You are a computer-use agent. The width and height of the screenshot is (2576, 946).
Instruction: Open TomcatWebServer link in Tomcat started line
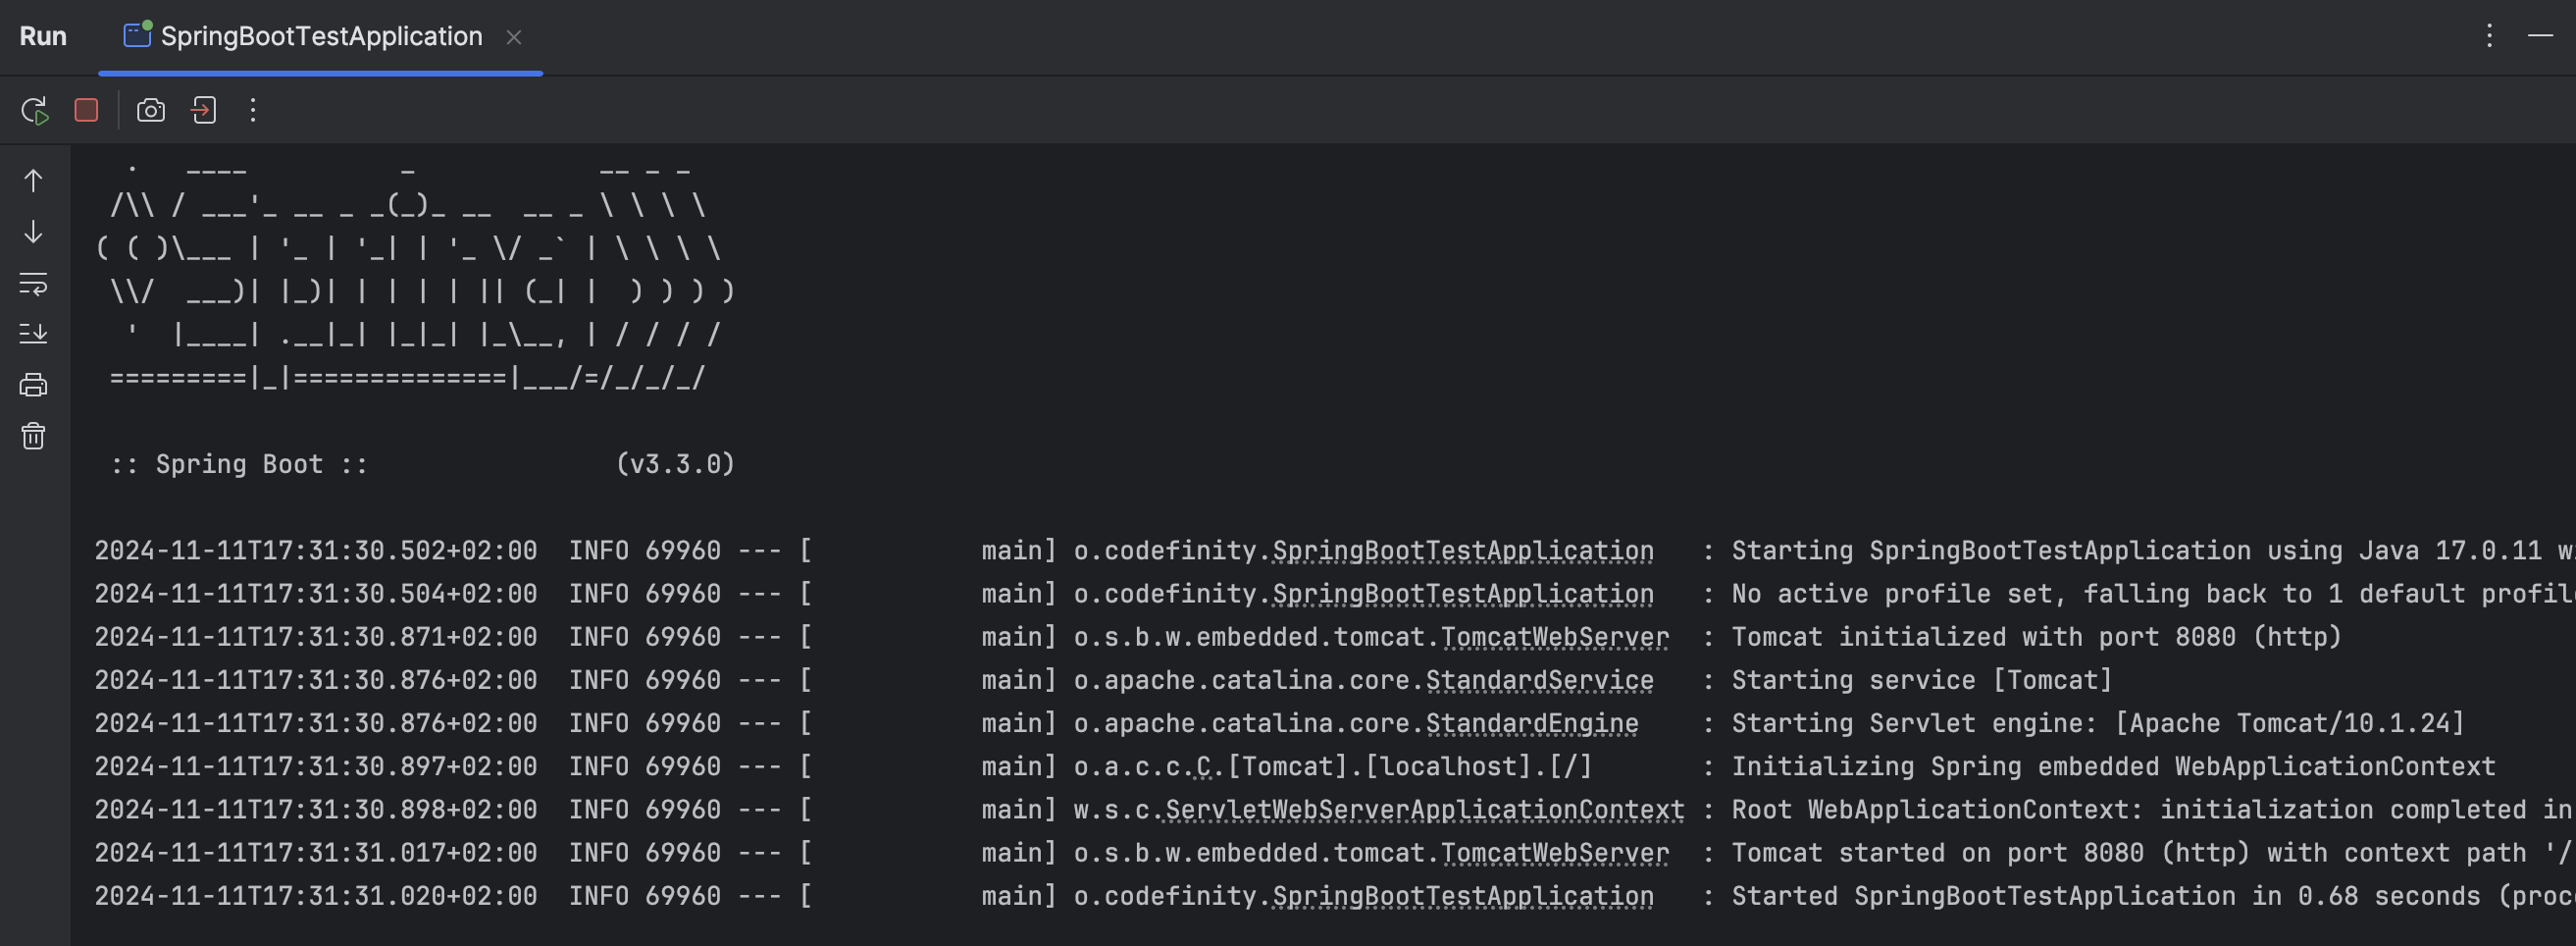pyautogui.click(x=1555, y=853)
